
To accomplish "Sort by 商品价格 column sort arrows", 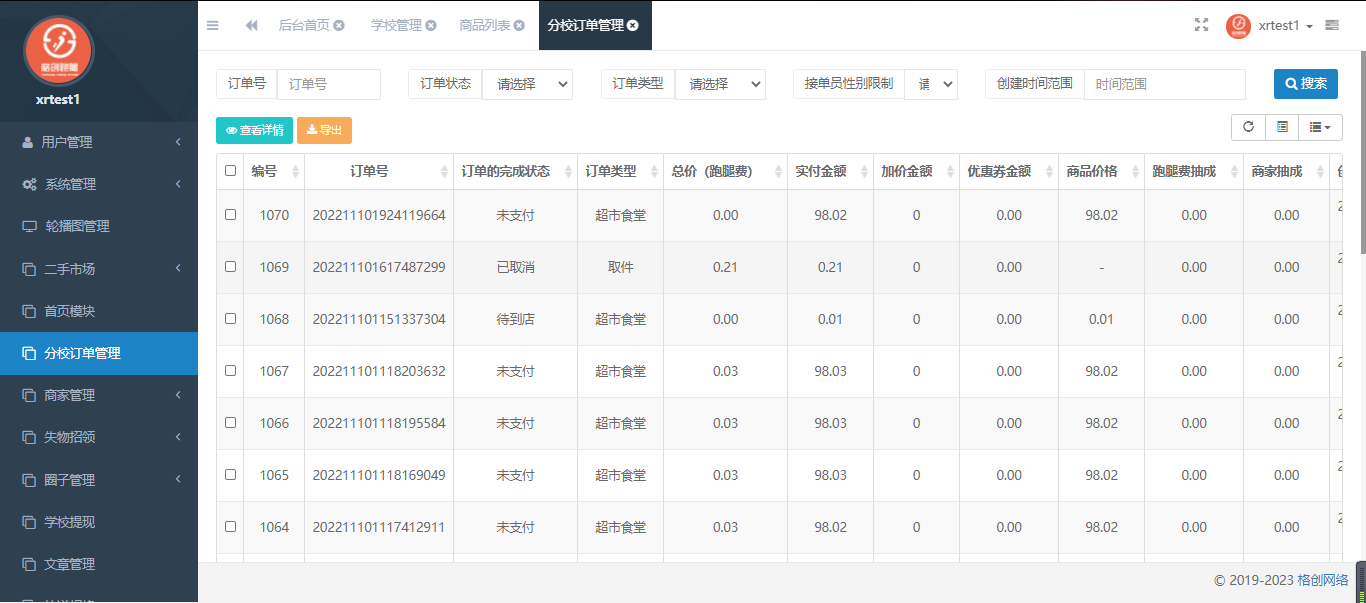I will pyautogui.click(x=1135, y=172).
